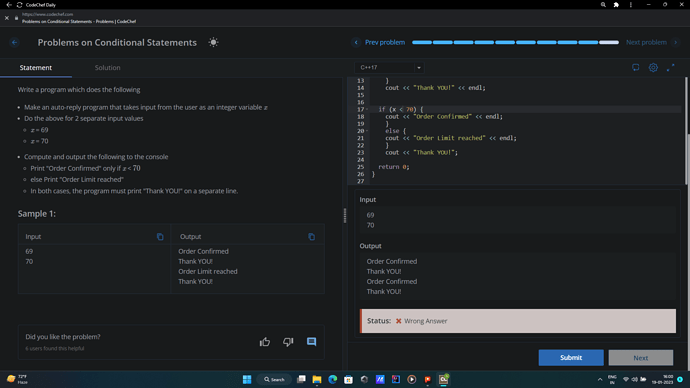Open File Explorer from the taskbar
The image size is (690, 388).
point(317,379)
